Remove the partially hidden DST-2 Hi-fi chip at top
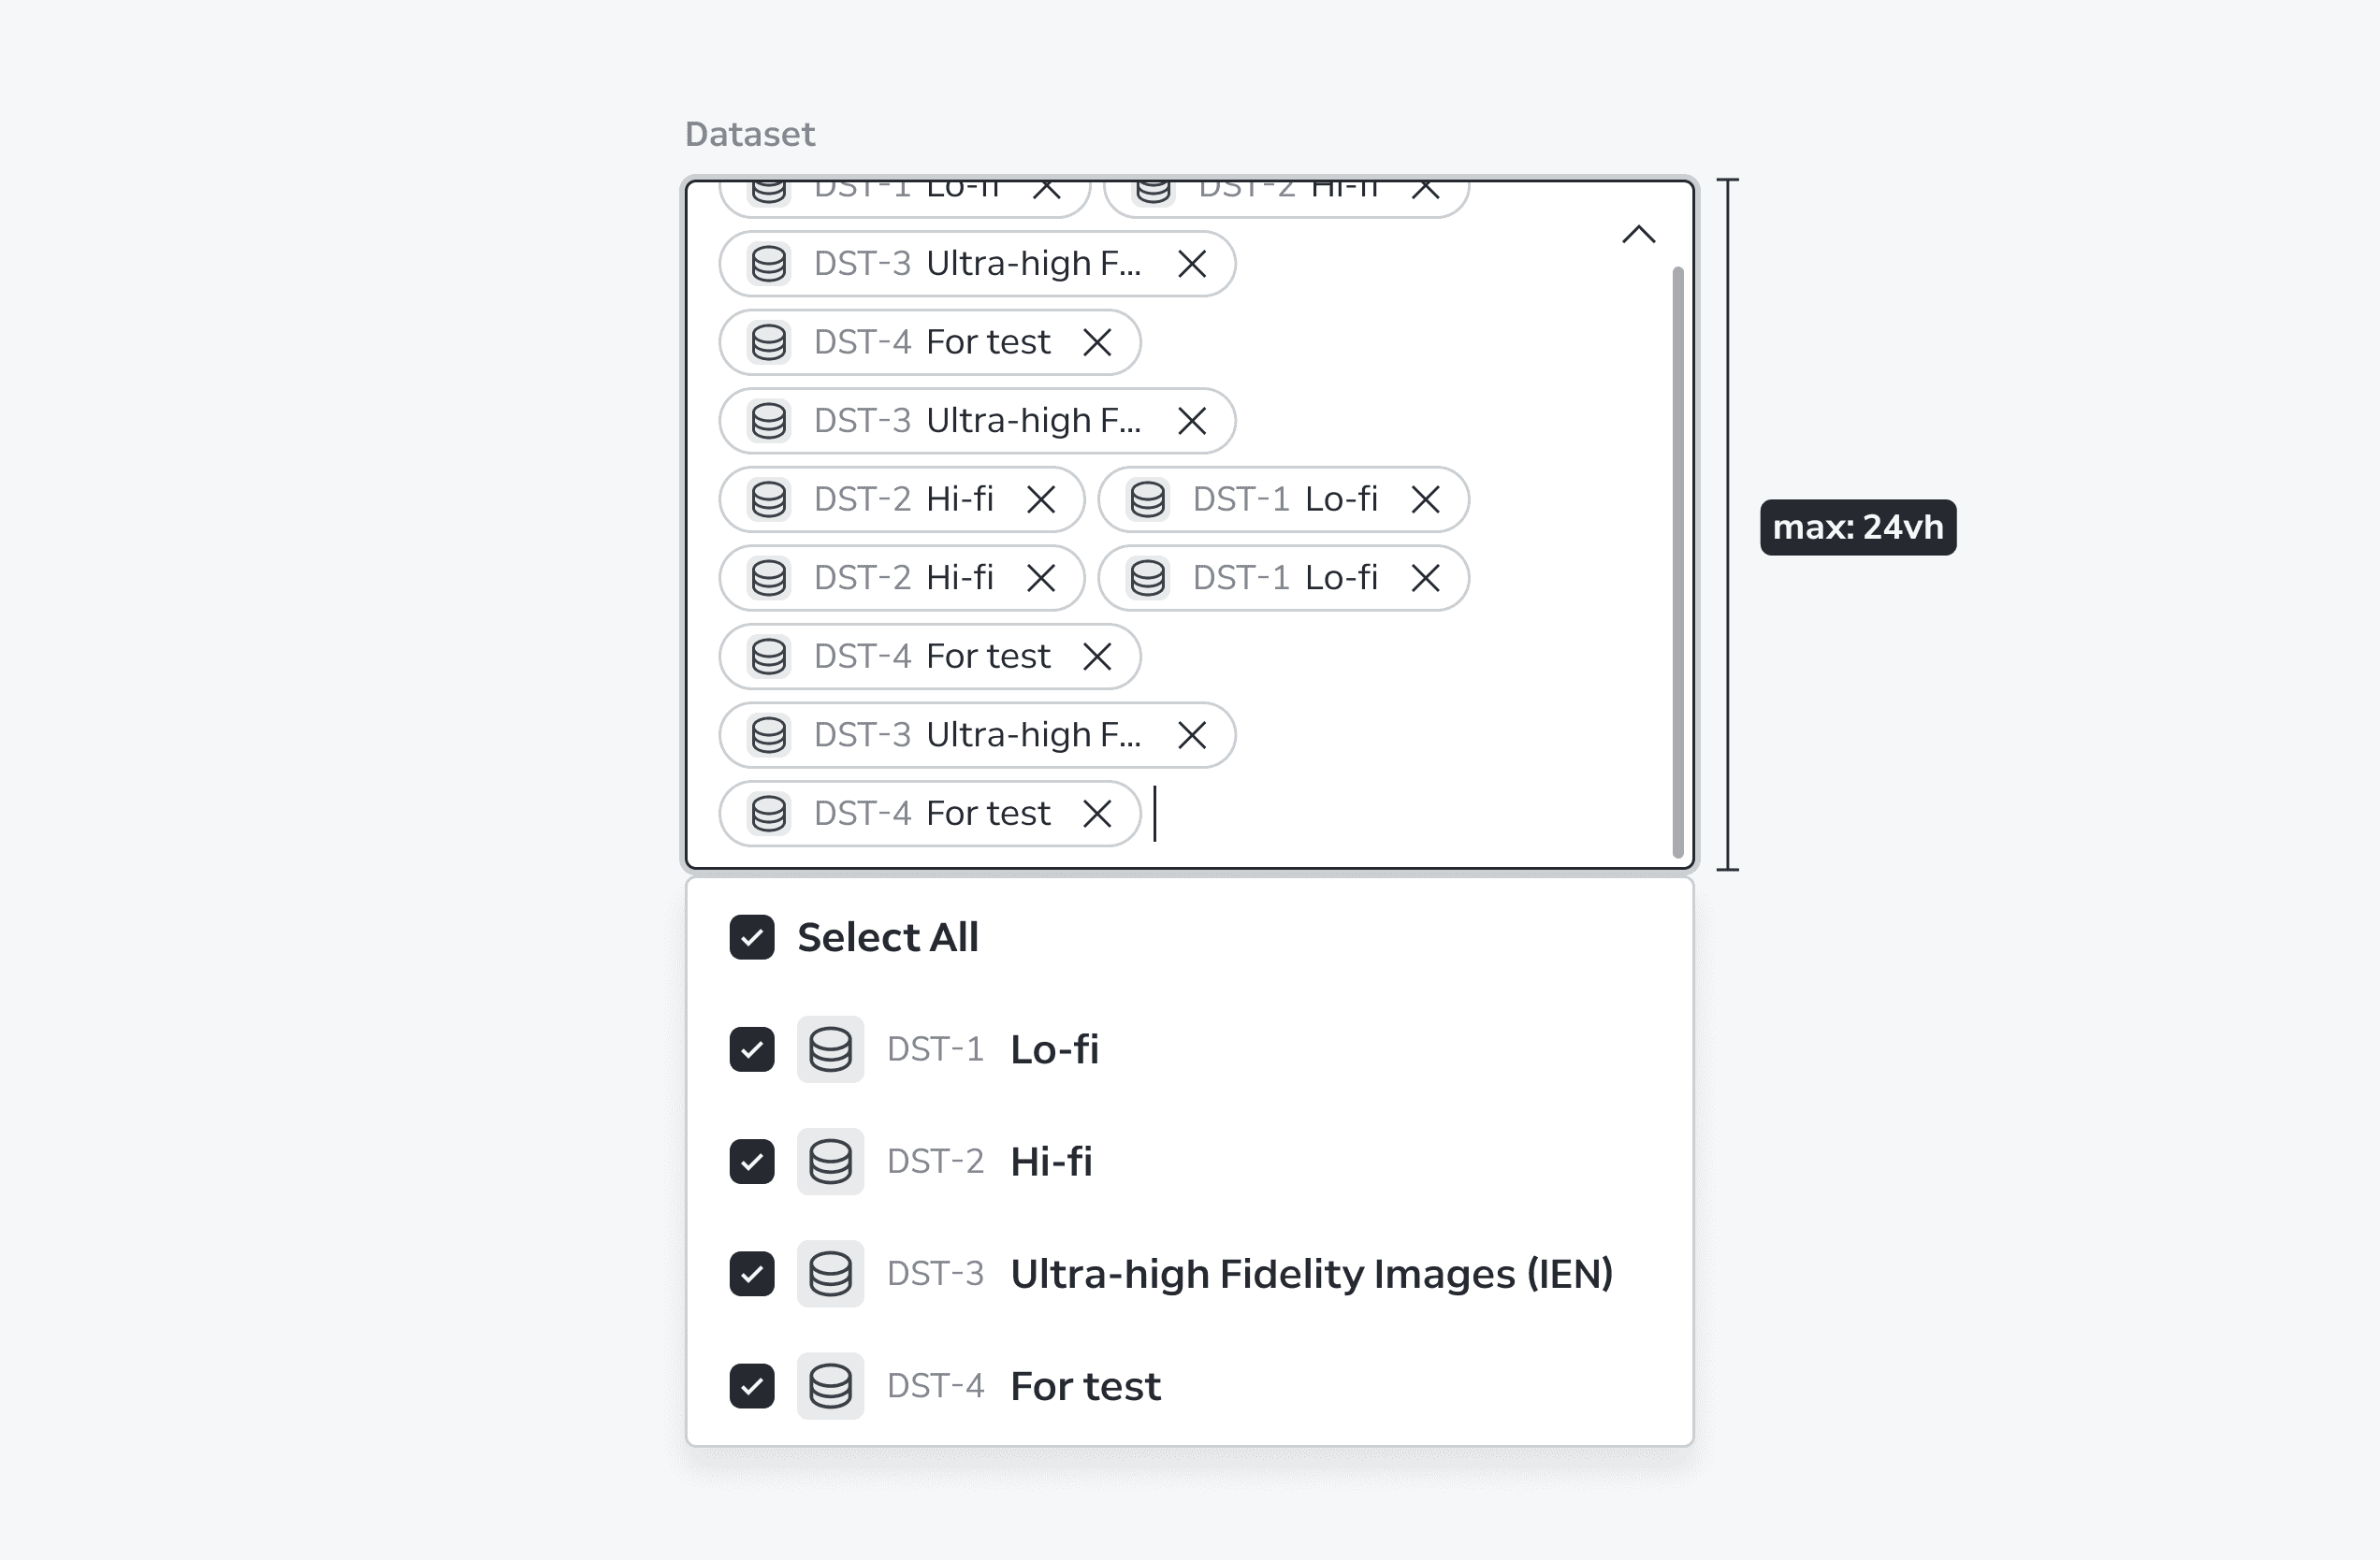 (1425, 190)
